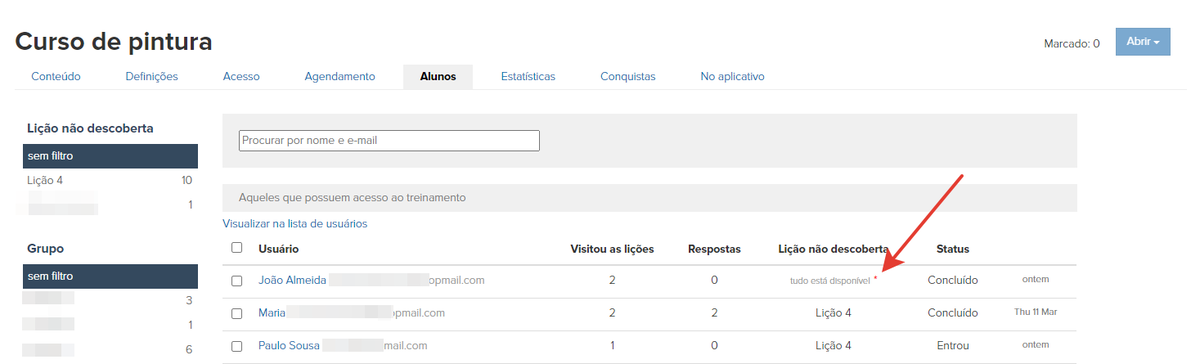Click 'tudo está disponível' in João's row
The image size is (1200, 364).
point(830,281)
